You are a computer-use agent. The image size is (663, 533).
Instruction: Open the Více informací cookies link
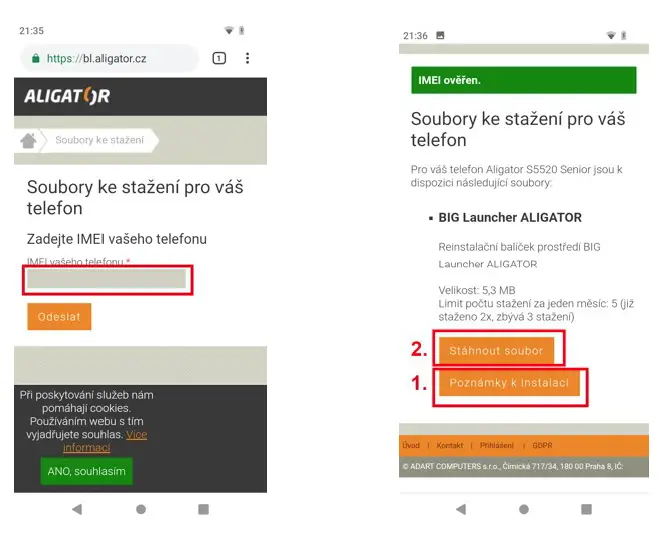pyautogui.click(x=105, y=441)
